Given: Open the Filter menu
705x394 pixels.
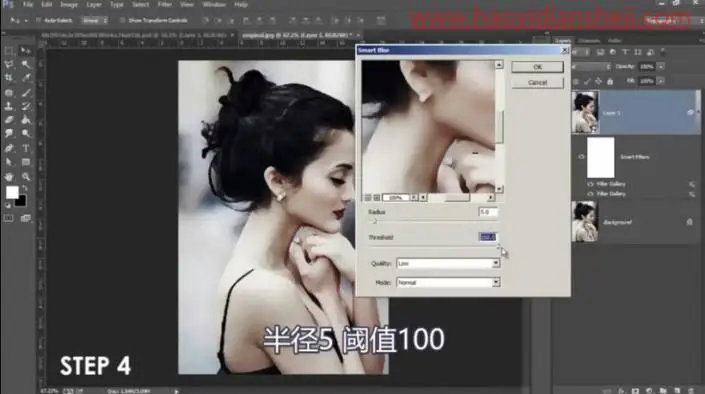Looking at the screenshot, I should click(x=165, y=4).
